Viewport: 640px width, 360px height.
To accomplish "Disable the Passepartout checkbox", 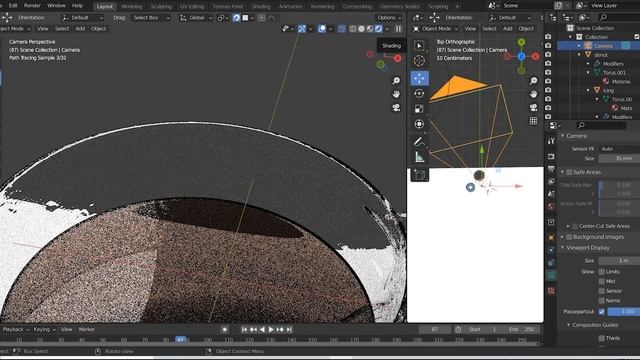I will tap(602, 311).
